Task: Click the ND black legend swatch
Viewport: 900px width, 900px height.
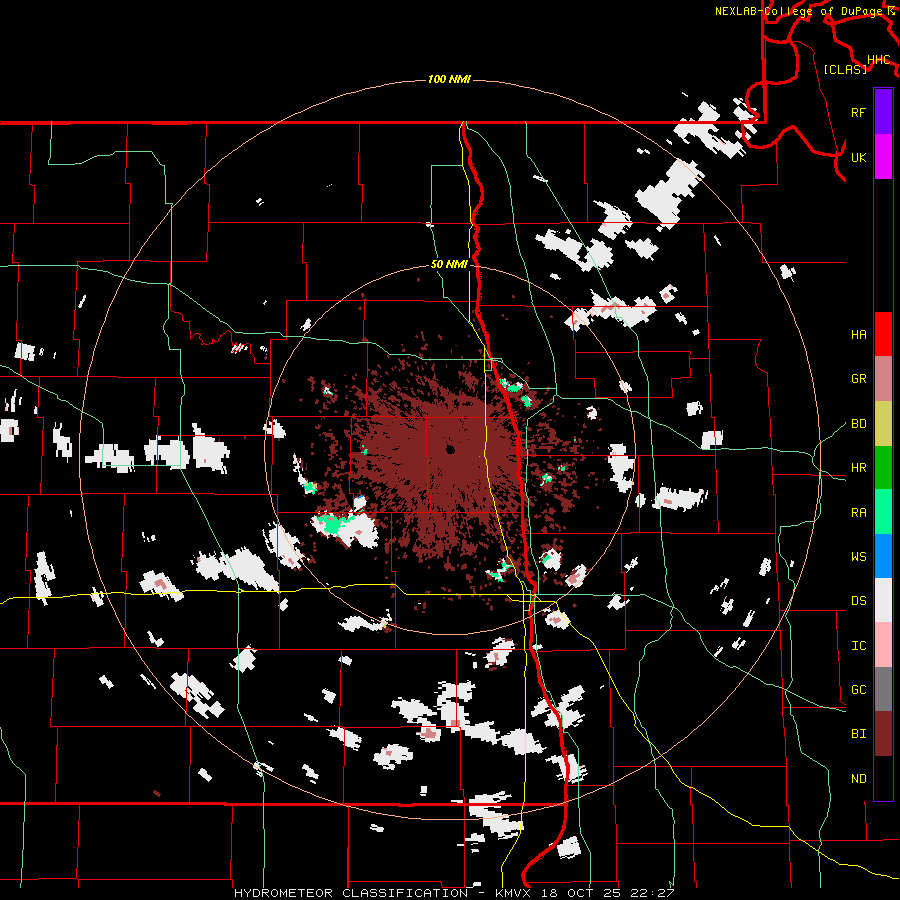Action: [x=883, y=778]
